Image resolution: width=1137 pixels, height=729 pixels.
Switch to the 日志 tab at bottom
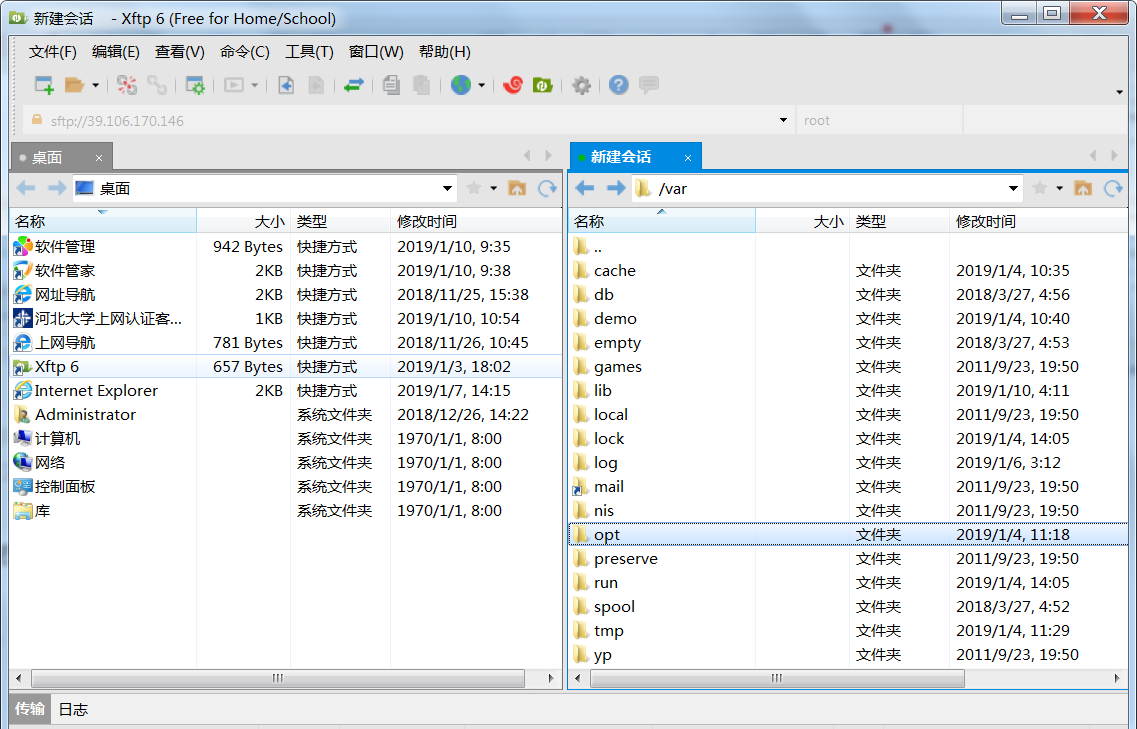[x=72, y=709]
